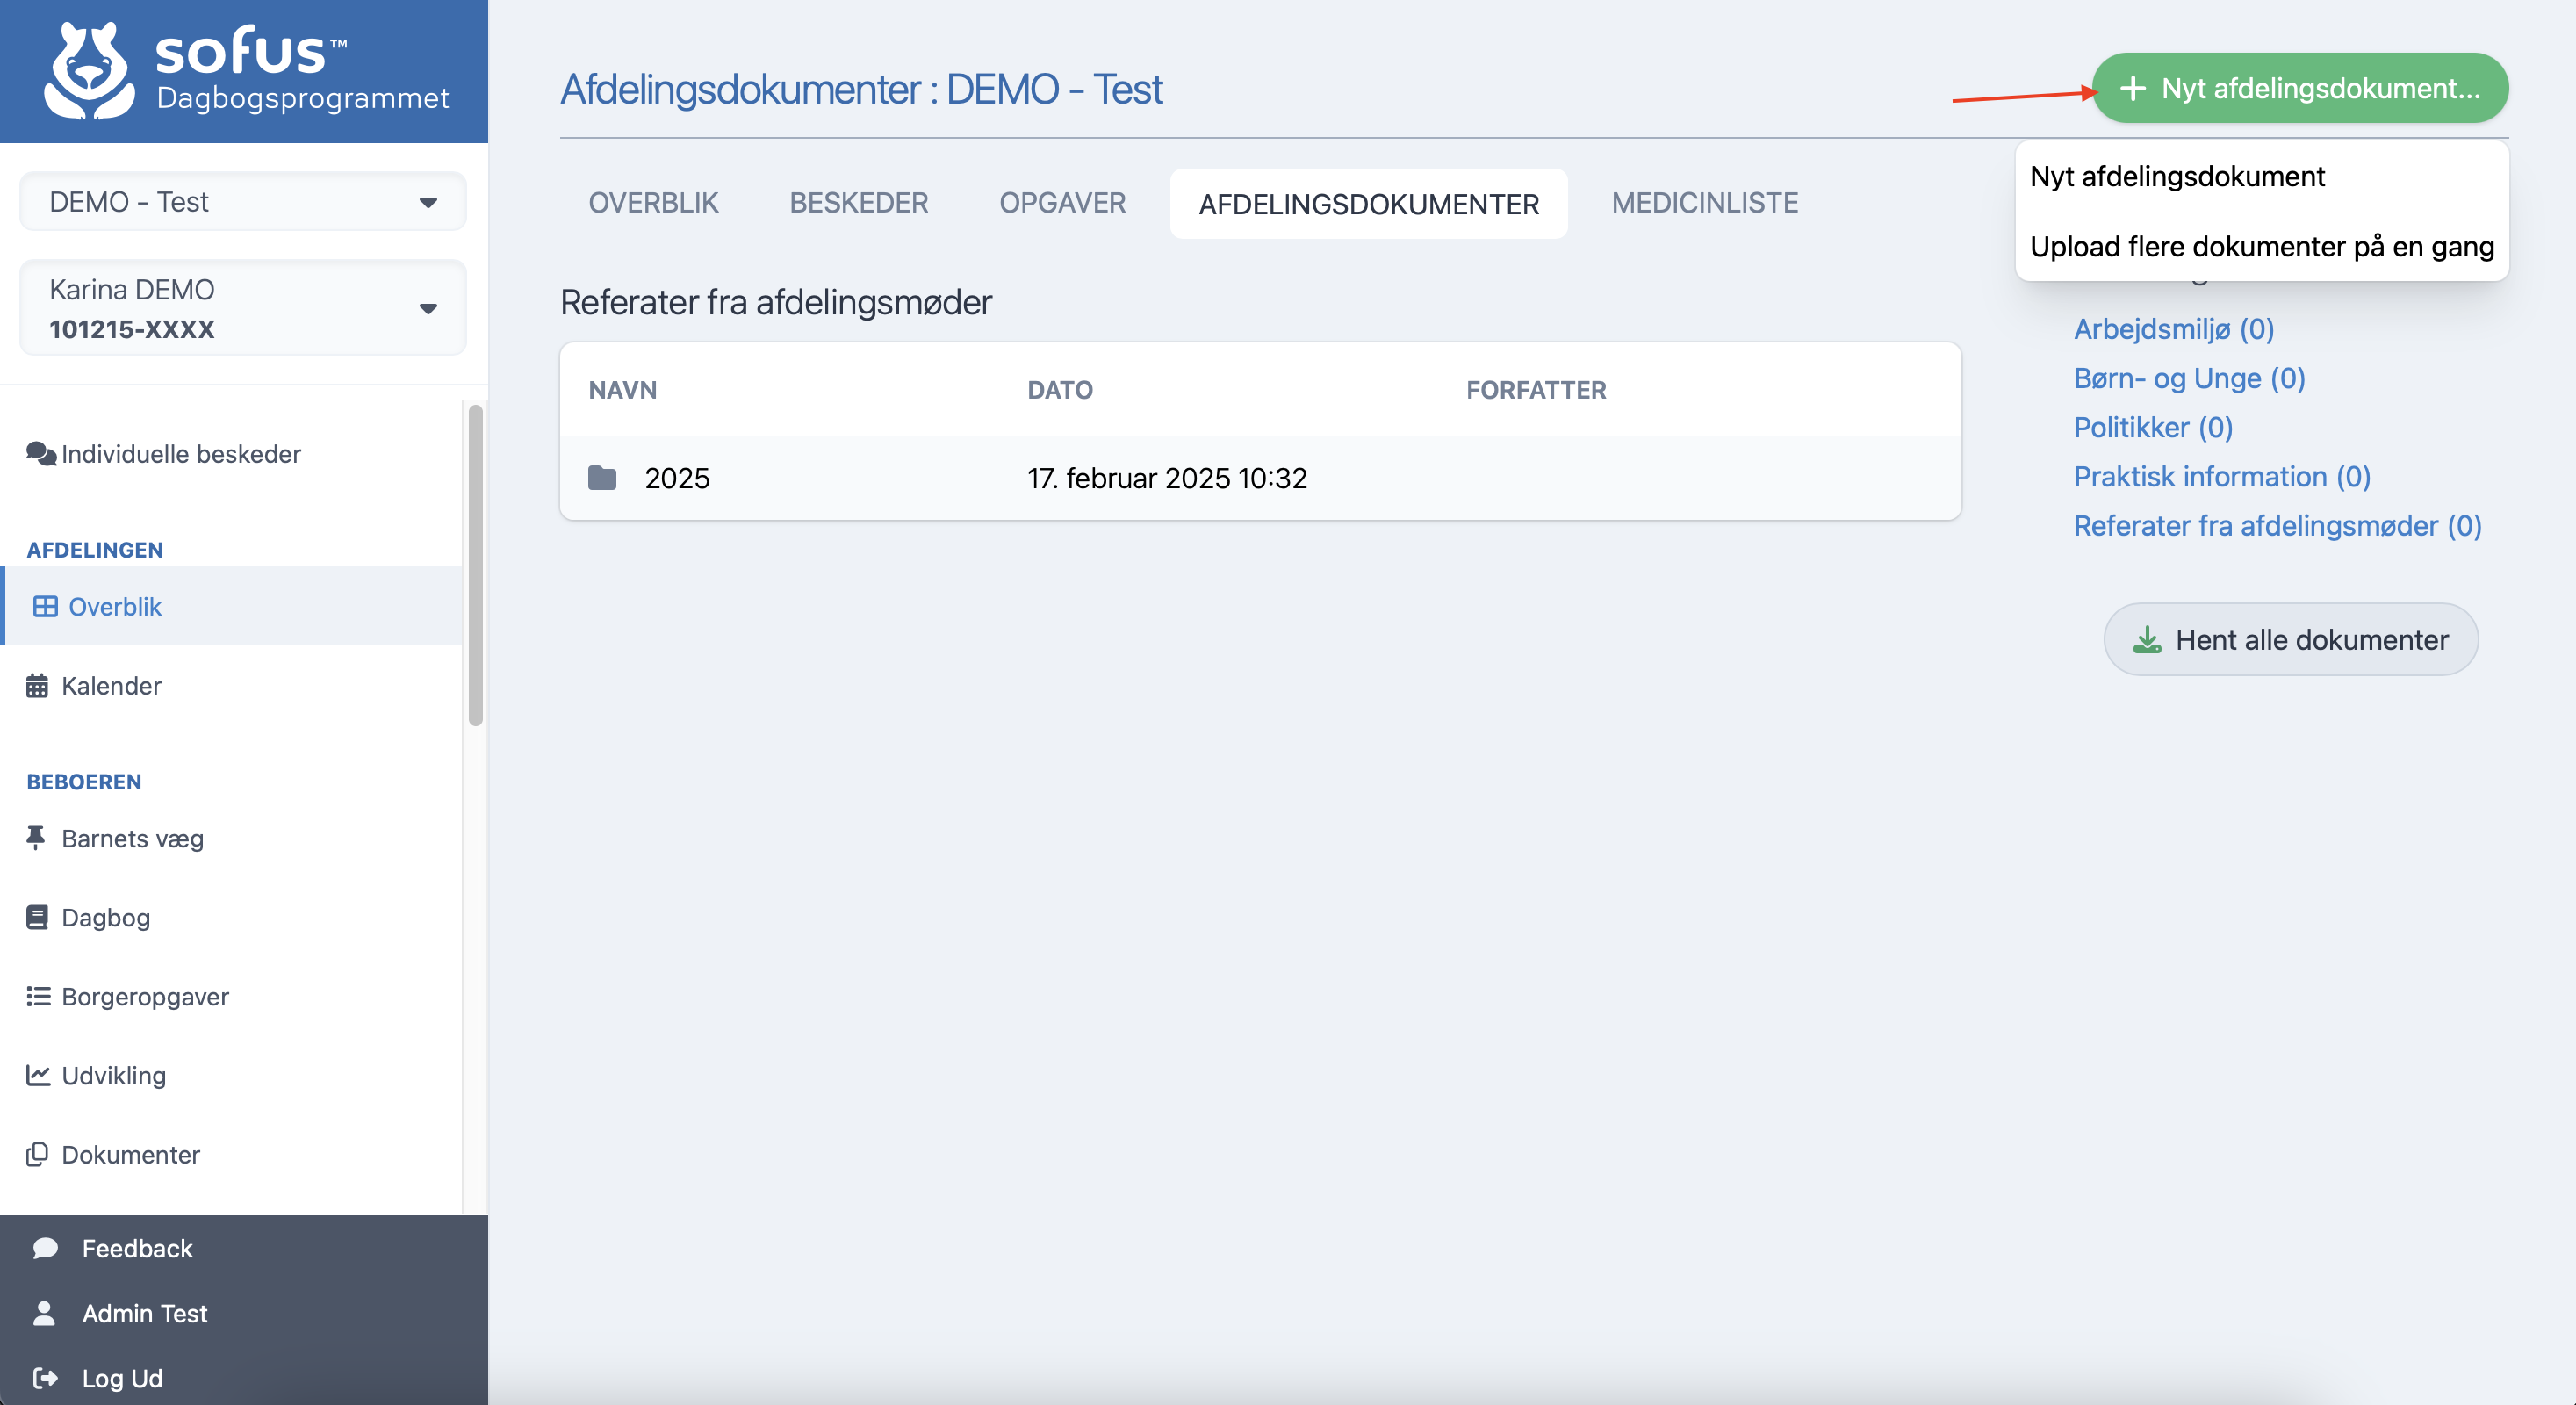Viewport: 2576px width, 1405px height.
Task: Click the 2025 folder name
Action: coord(677,478)
